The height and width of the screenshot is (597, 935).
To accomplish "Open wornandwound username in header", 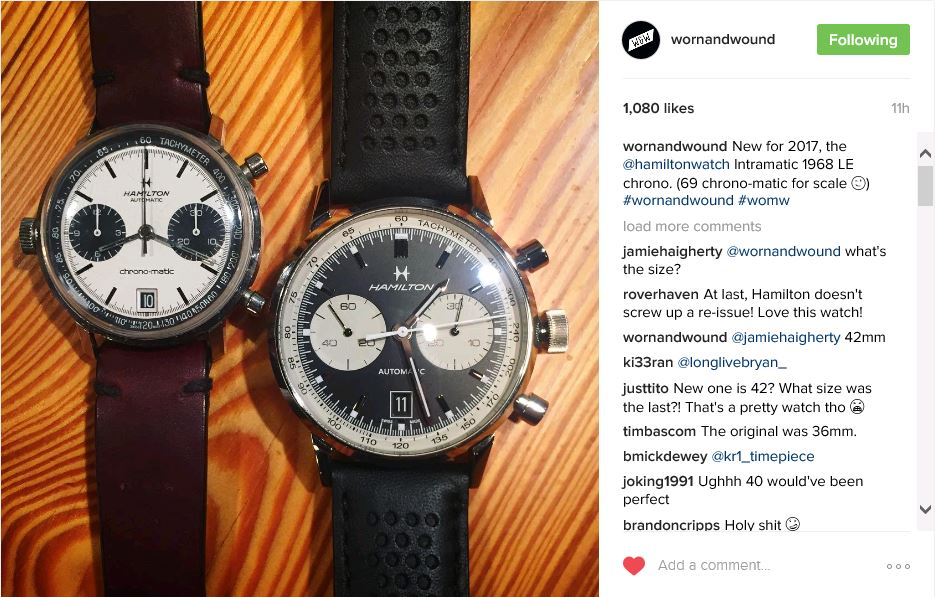I will pyautogui.click(x=723, y=39).
